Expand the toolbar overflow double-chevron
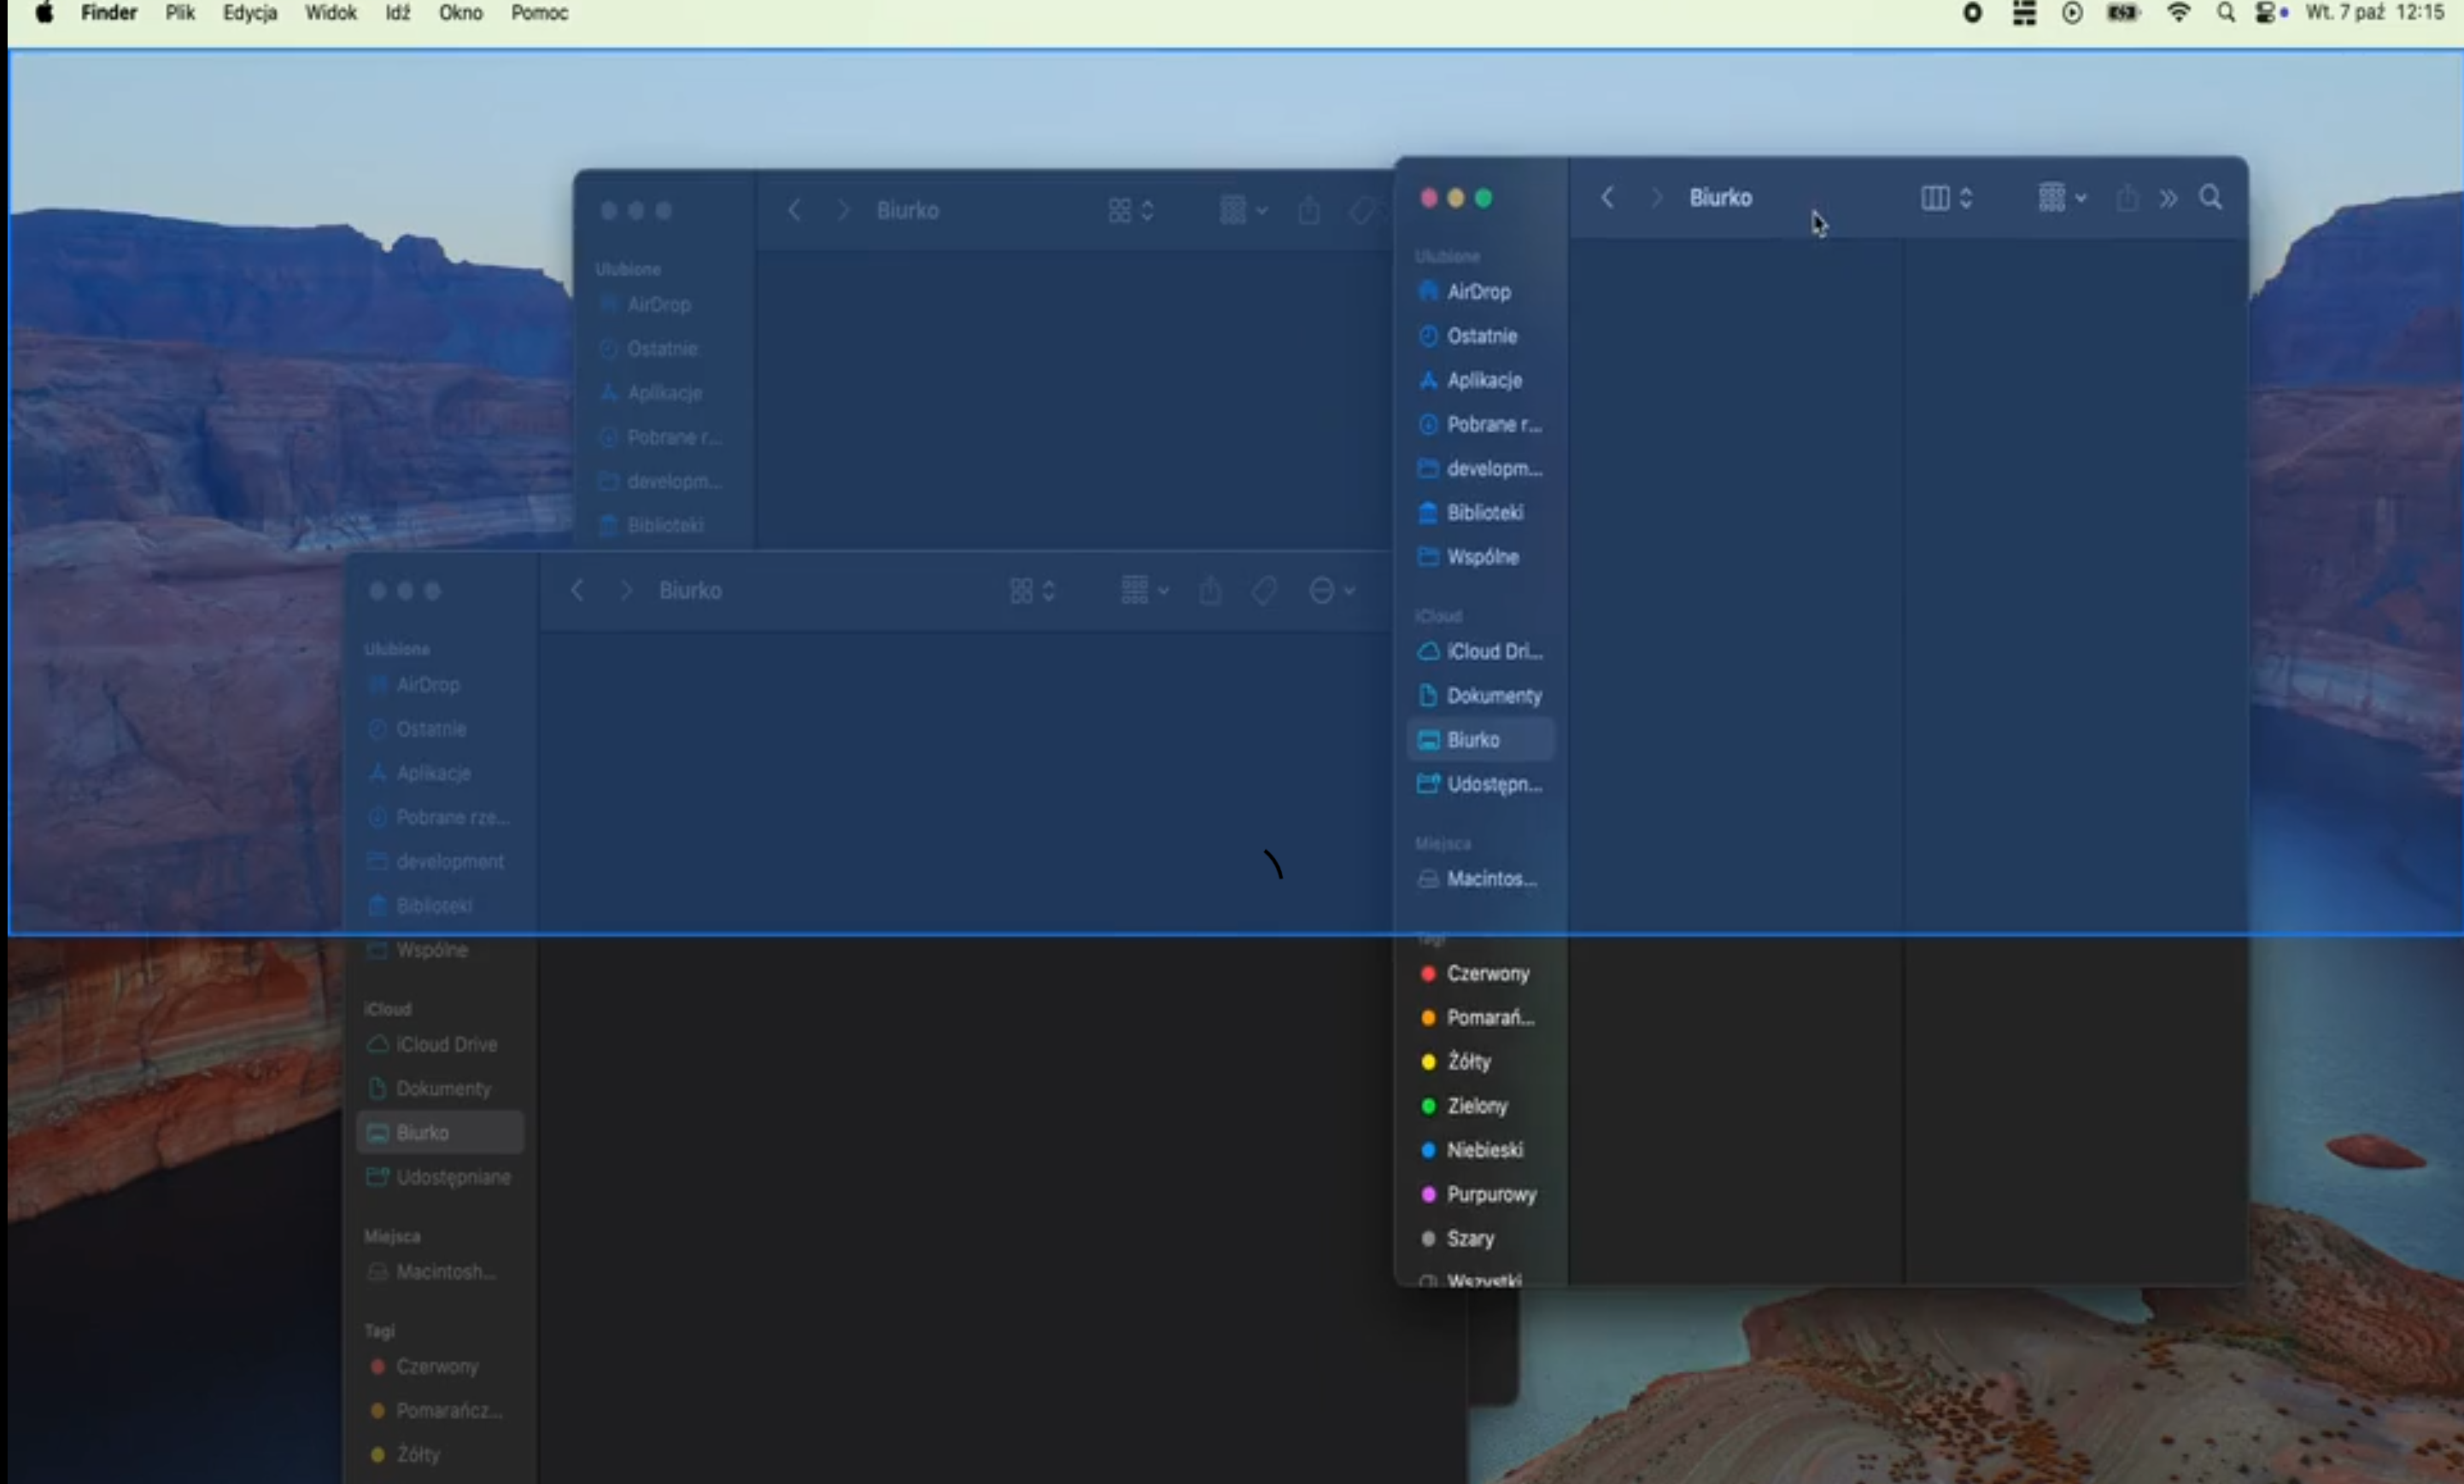2464x1484 pixels. [2168, 198]
